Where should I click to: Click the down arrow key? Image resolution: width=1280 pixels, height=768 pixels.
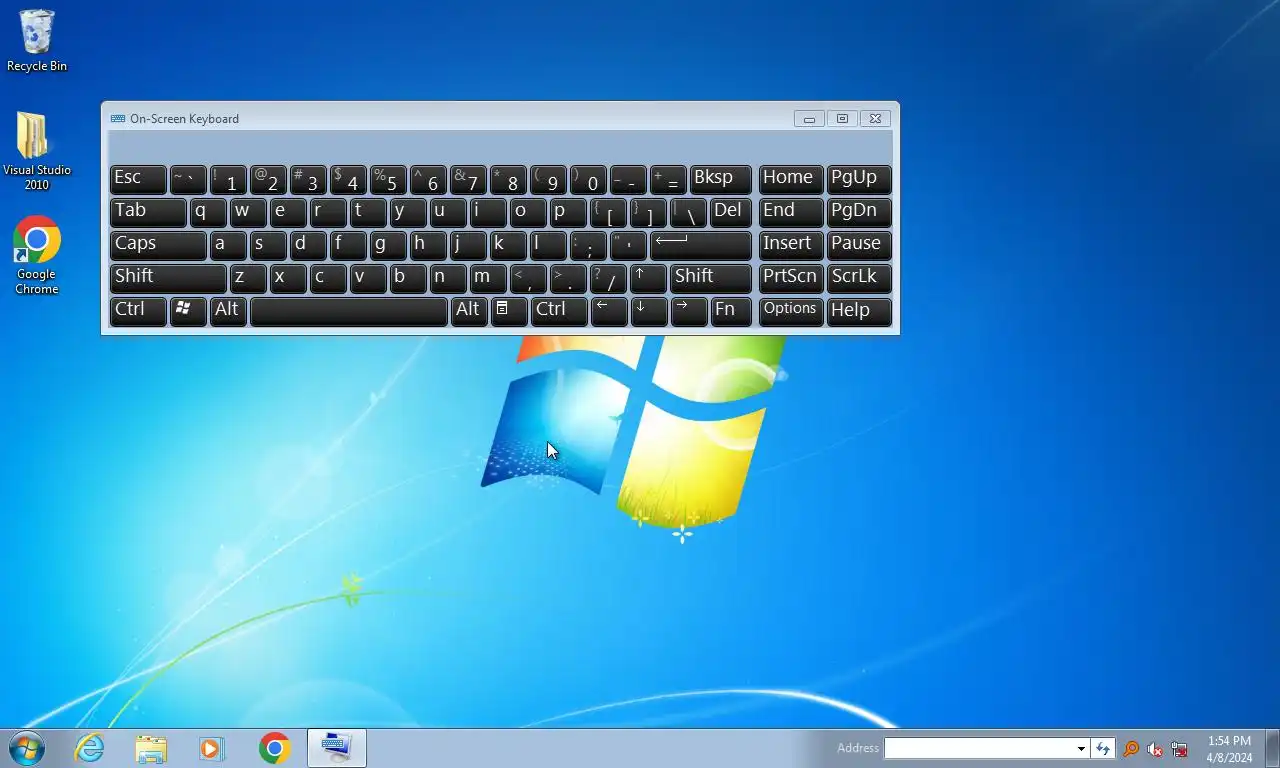[x=649, y=310]
